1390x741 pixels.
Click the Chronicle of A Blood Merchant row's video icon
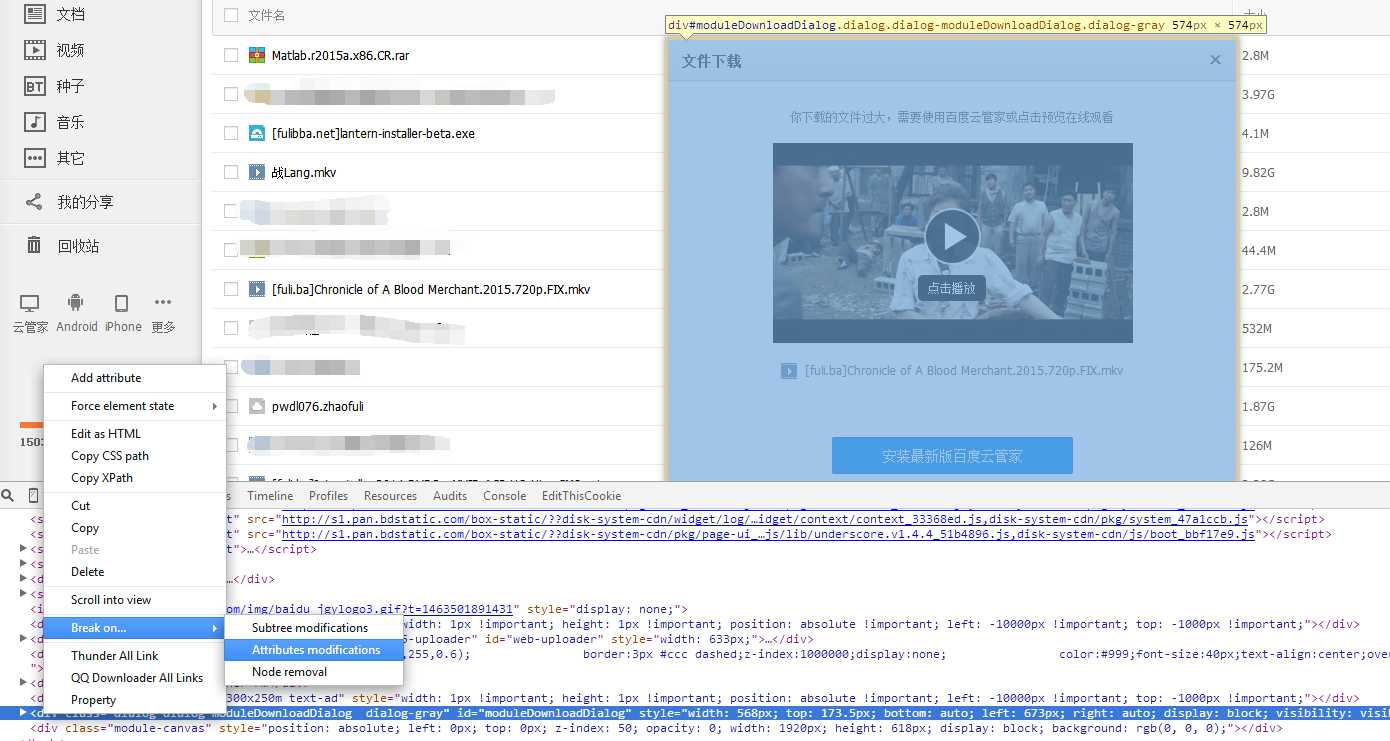tap(257, 289)
